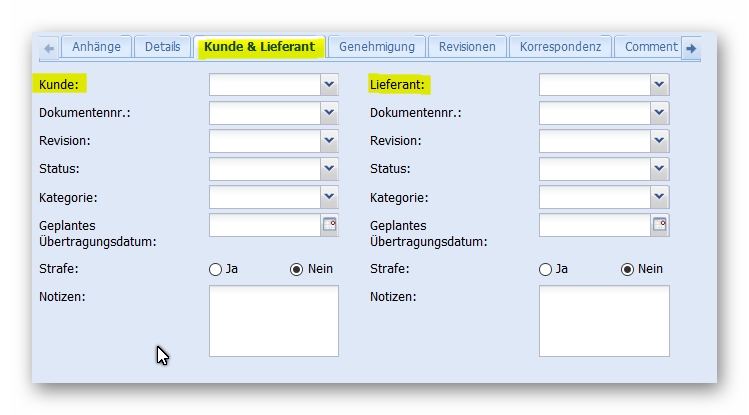749x415 pixels.
Task: Open the Genehmigung tab
Action: [377, 47]
